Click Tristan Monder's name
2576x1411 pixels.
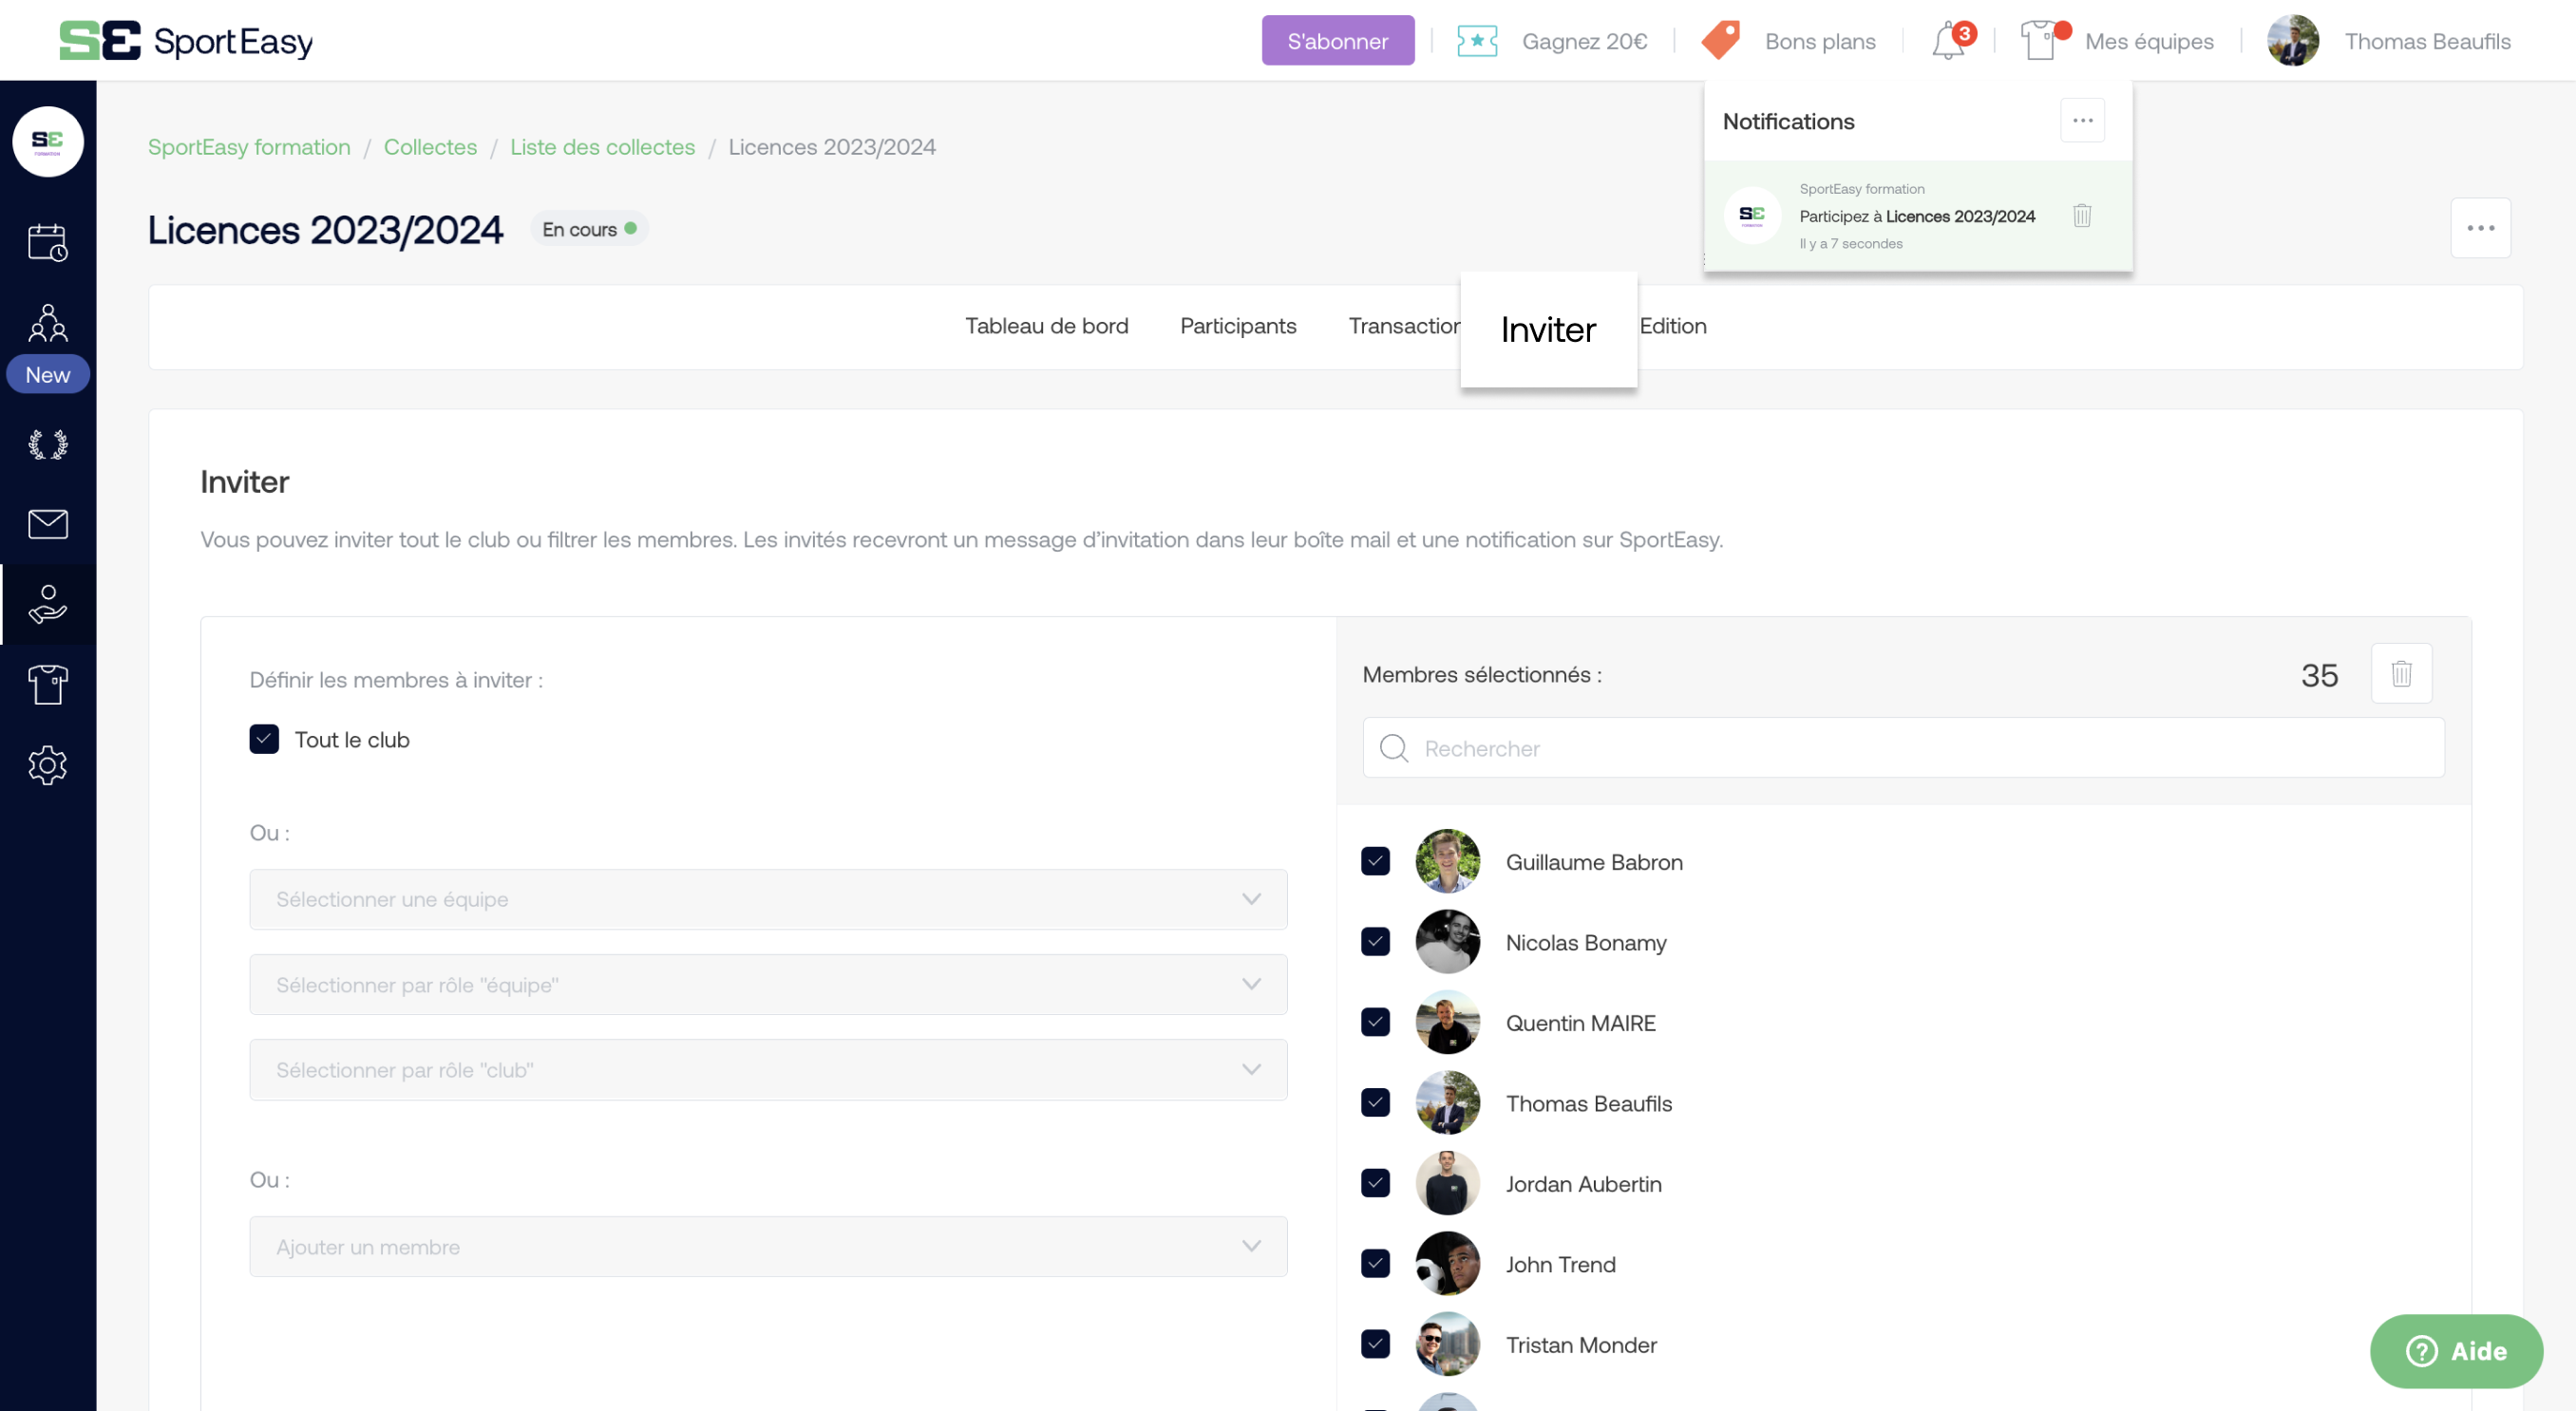point(1581,1345)
